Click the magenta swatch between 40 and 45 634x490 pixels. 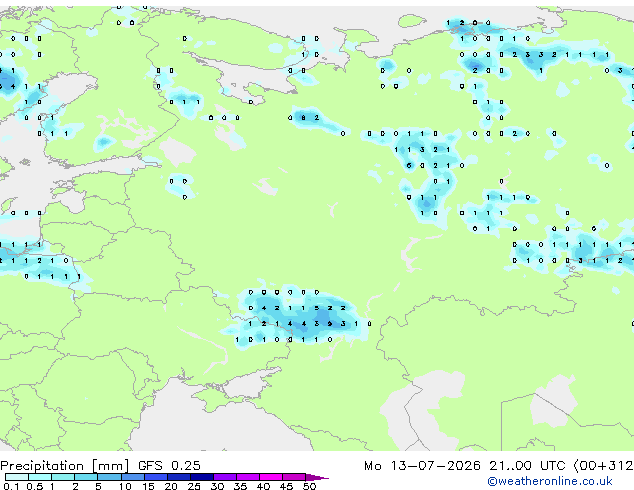(x=271, y=477)
